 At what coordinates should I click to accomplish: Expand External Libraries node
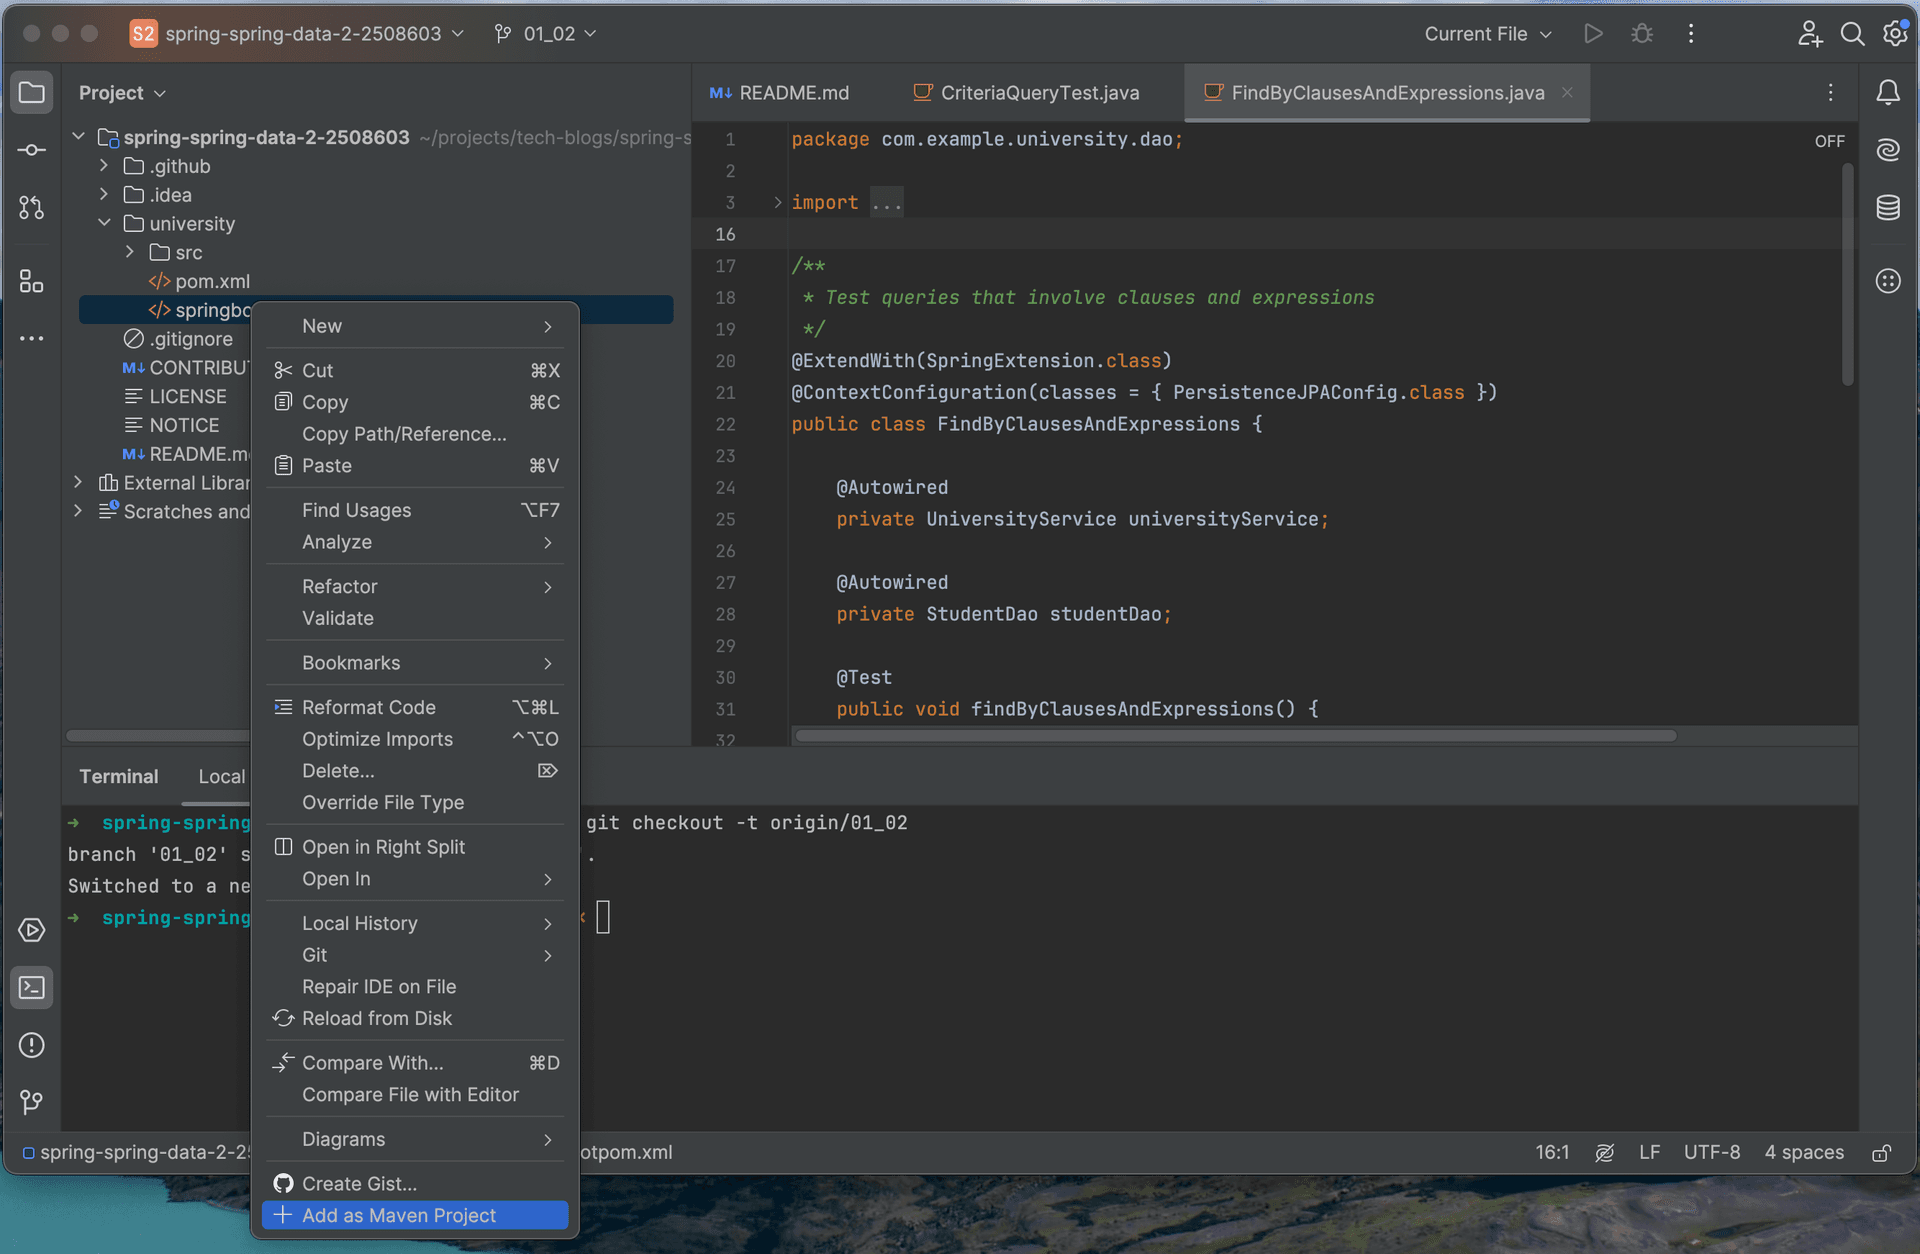(x=78, y=482)
